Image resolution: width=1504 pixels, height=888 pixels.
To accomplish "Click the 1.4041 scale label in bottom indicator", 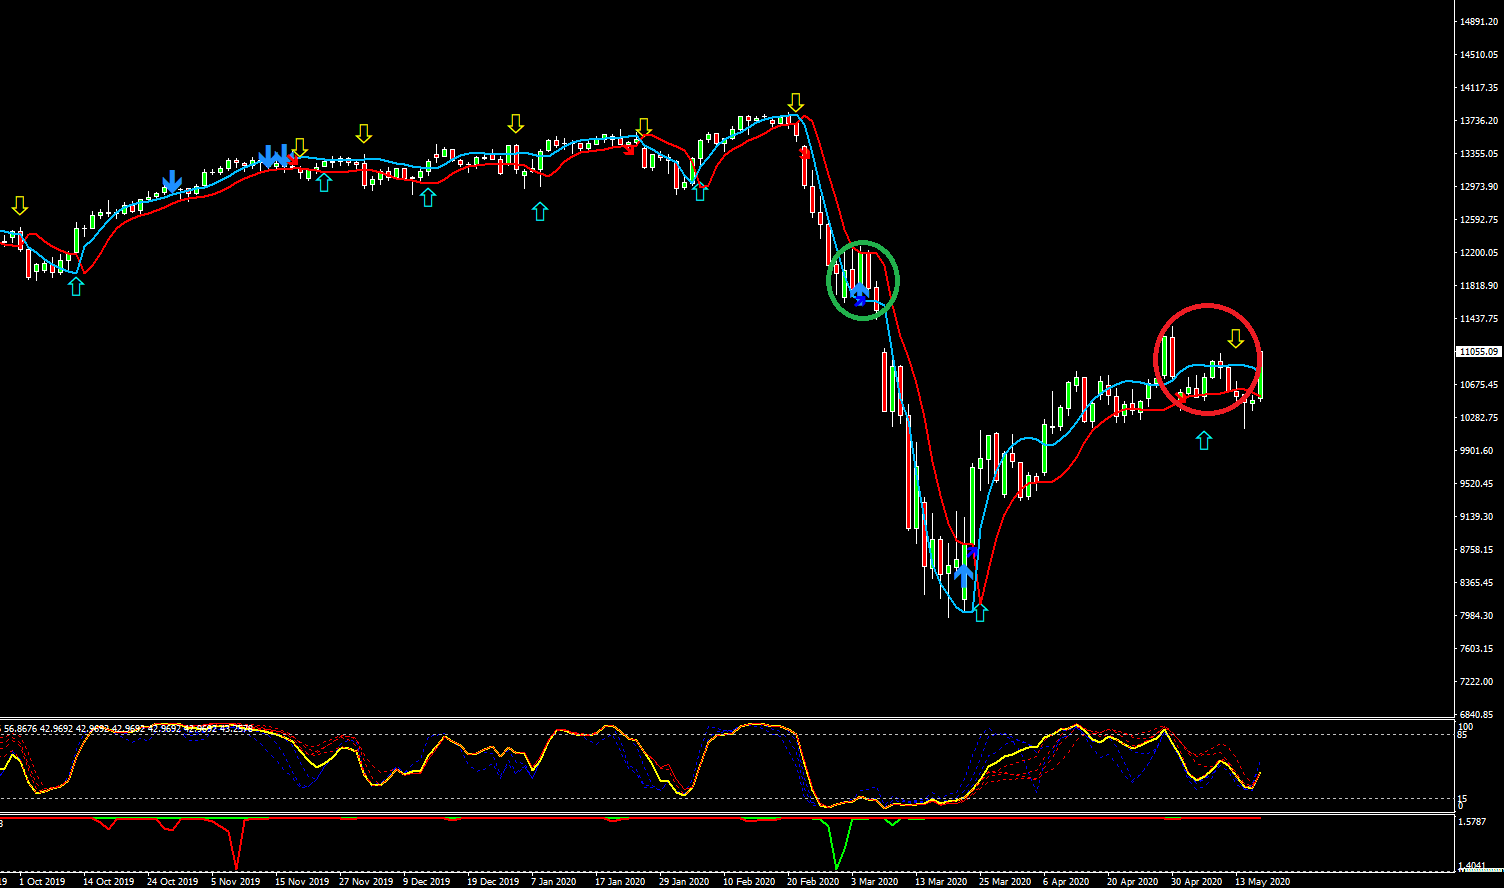I will point(1474,868).
